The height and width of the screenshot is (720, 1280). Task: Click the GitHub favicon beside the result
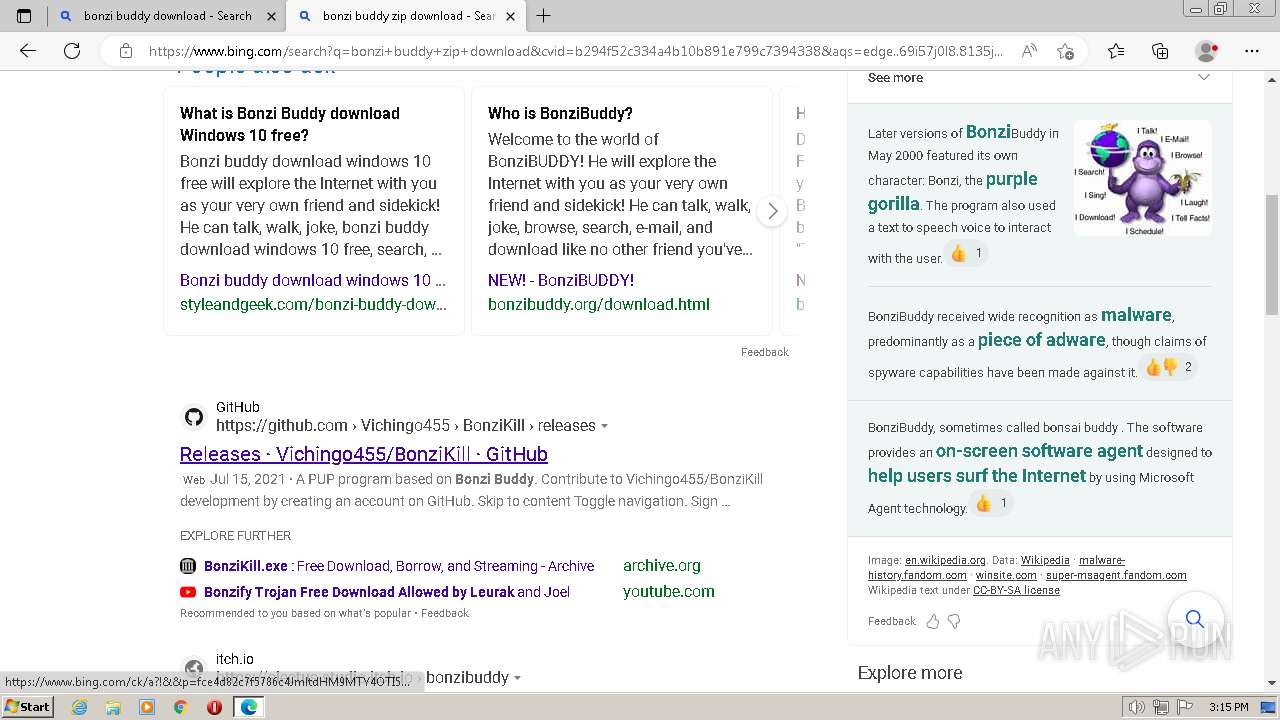tap(194, 417)
